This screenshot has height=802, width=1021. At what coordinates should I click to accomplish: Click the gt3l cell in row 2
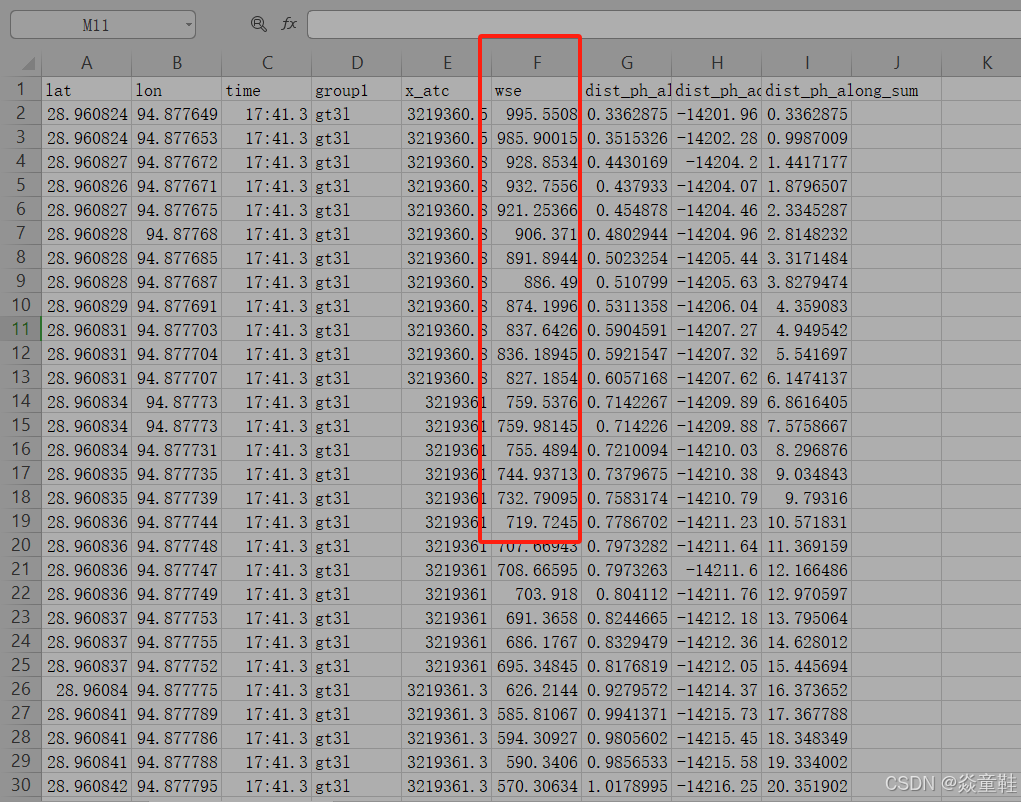[x=357, y=114]
